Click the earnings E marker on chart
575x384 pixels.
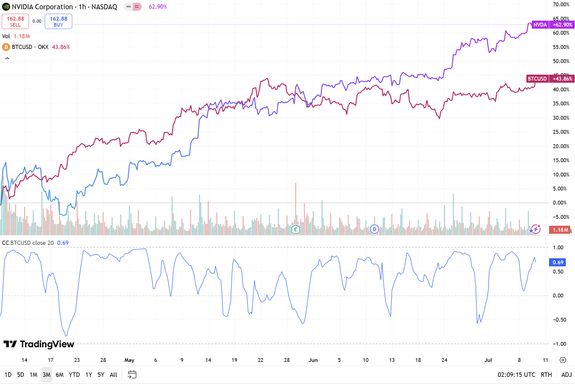pos(296,230)
